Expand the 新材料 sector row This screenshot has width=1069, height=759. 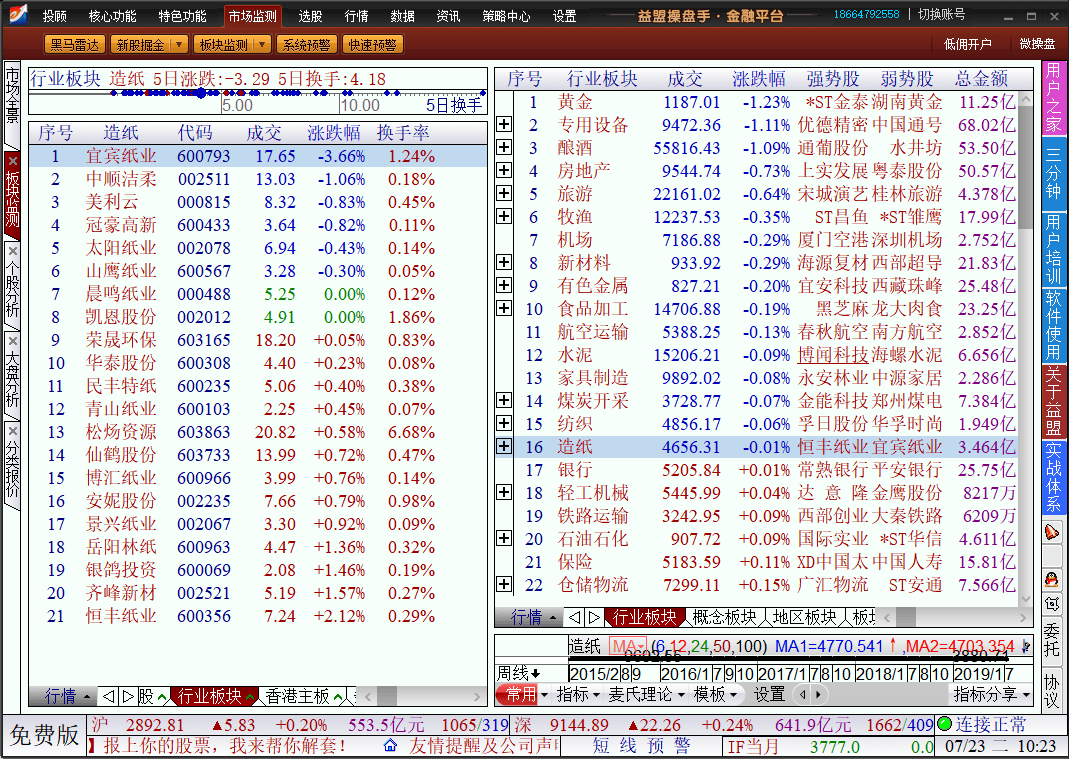504,263
